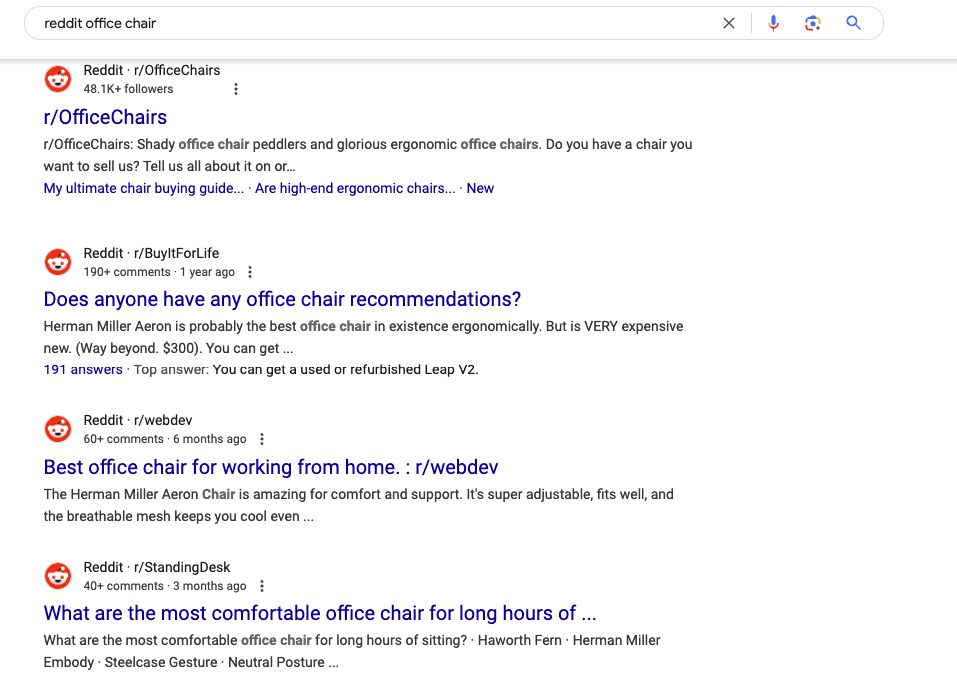Click Reddit logo beside r/BuyItForLife result
This screenshot has height=685, width=957.
pyautogui.click(x=58, y=262)
